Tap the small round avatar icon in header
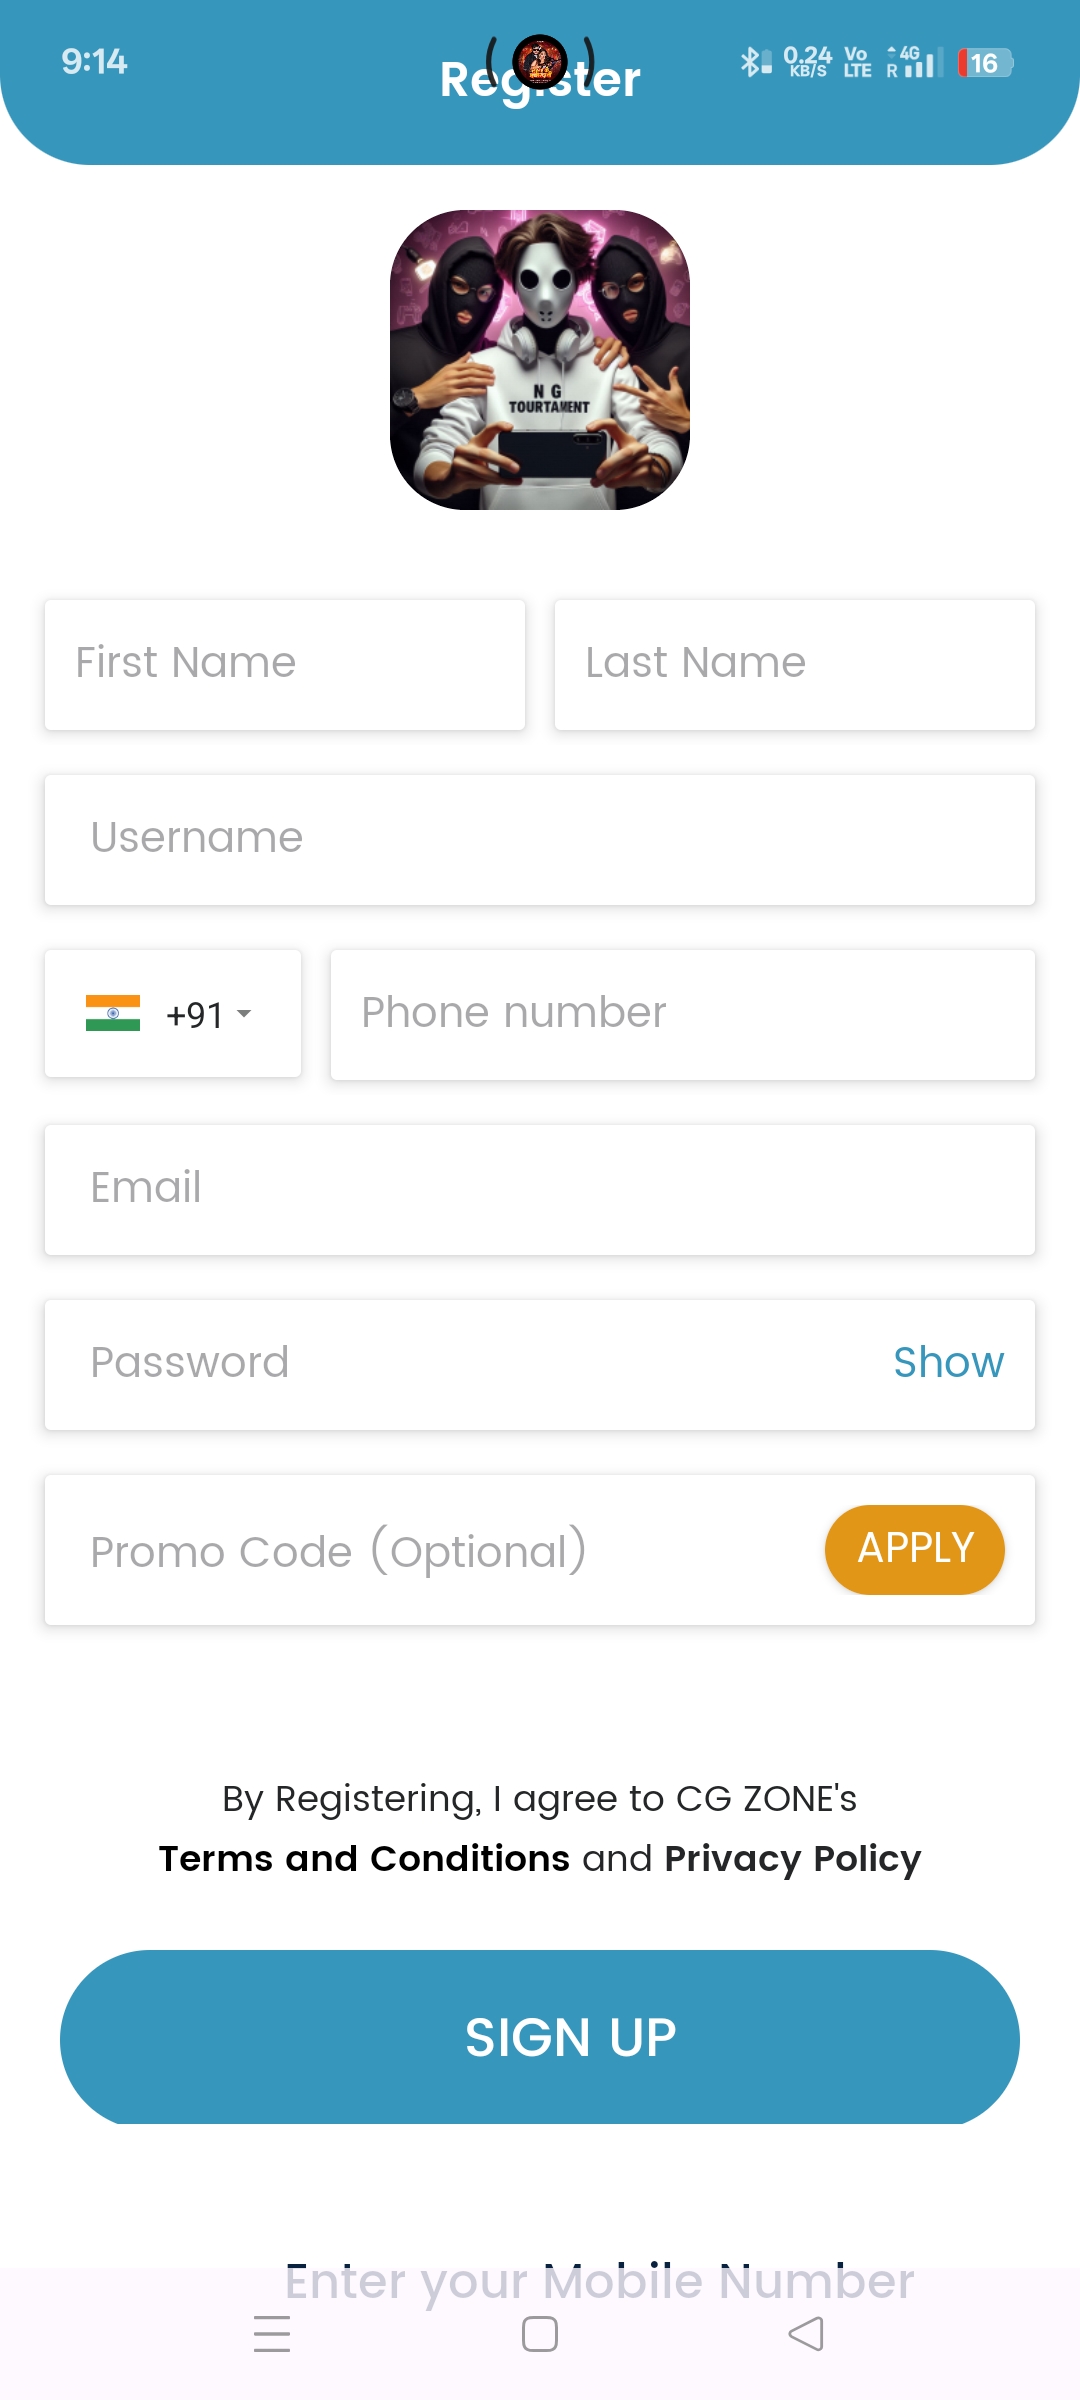This screenshot has height=2400, width=1080. (540, 62)
